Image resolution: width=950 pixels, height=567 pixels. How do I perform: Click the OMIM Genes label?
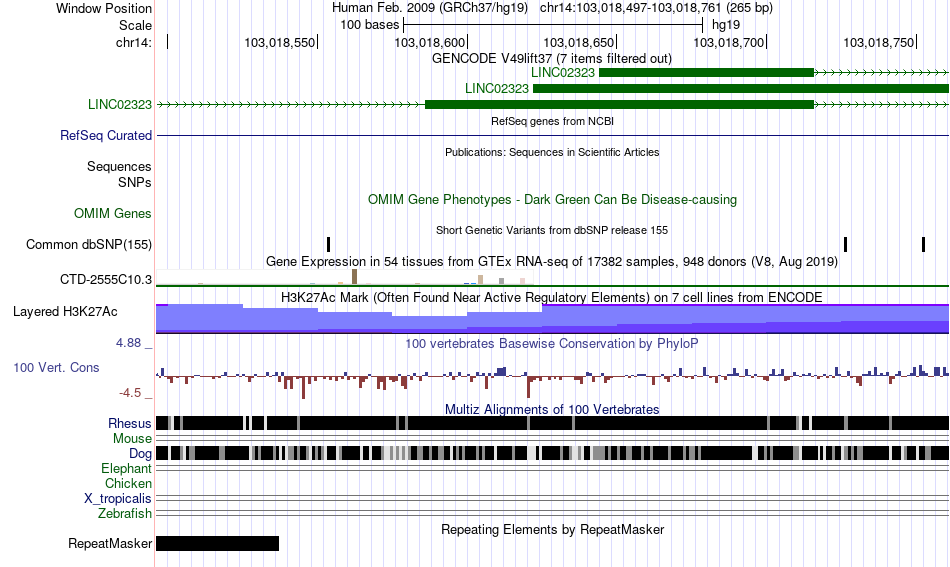point(113,213)
